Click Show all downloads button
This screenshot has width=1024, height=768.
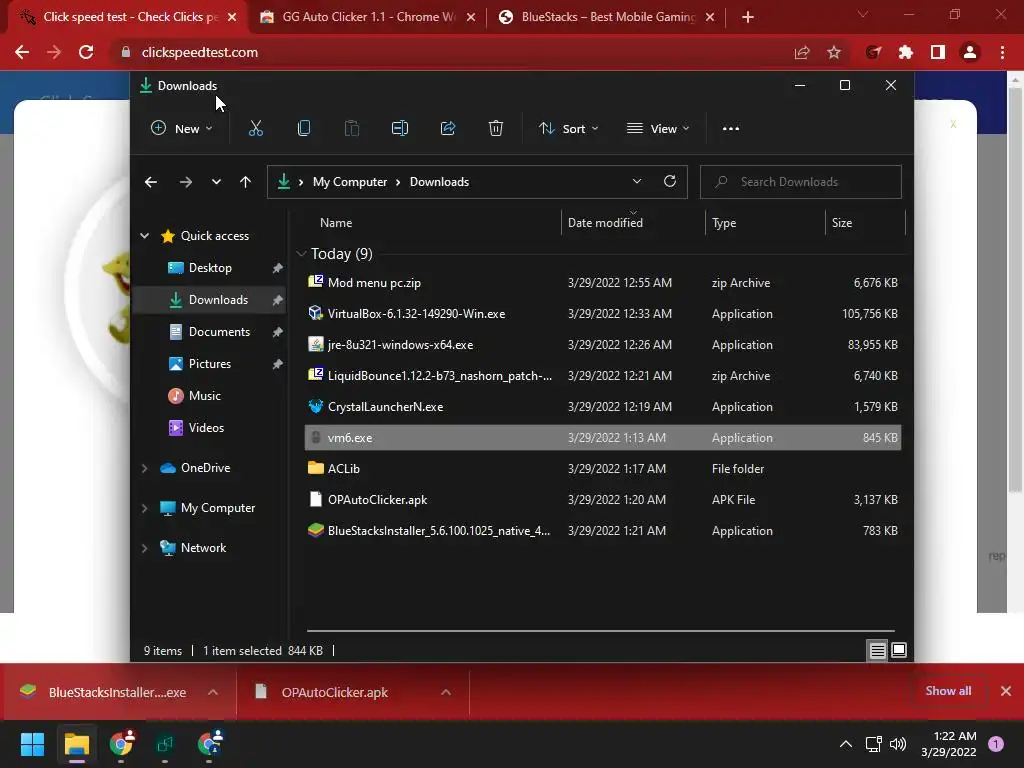[x=948, y=691]
